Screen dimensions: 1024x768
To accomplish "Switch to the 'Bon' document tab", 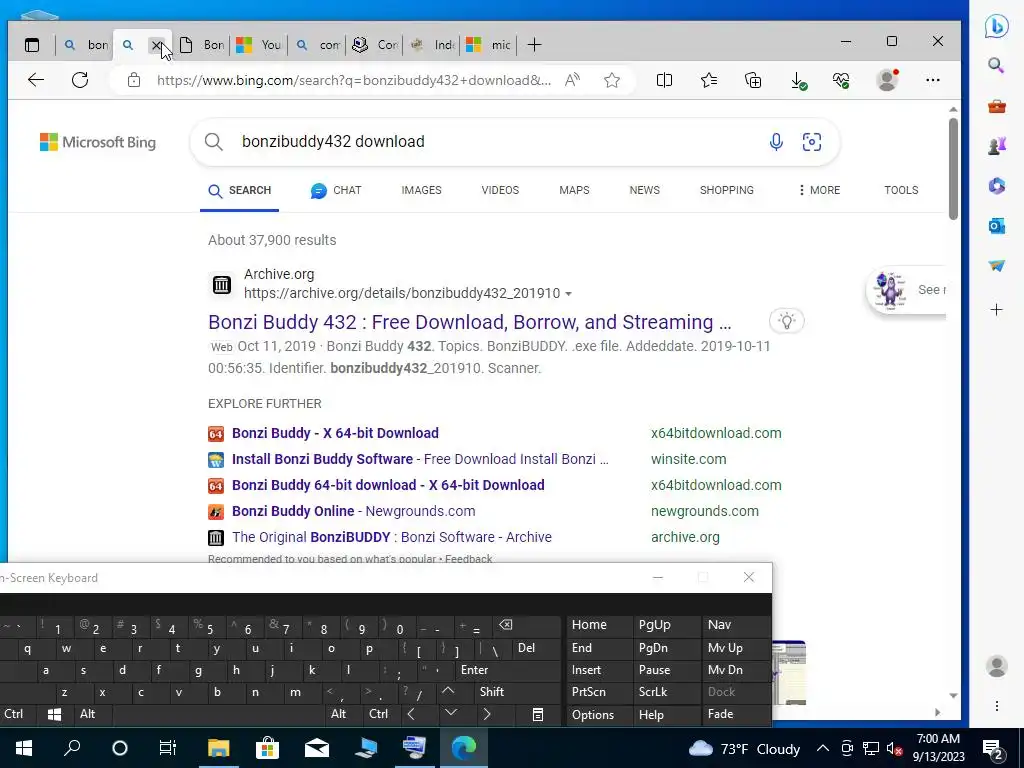I will 202,45.
